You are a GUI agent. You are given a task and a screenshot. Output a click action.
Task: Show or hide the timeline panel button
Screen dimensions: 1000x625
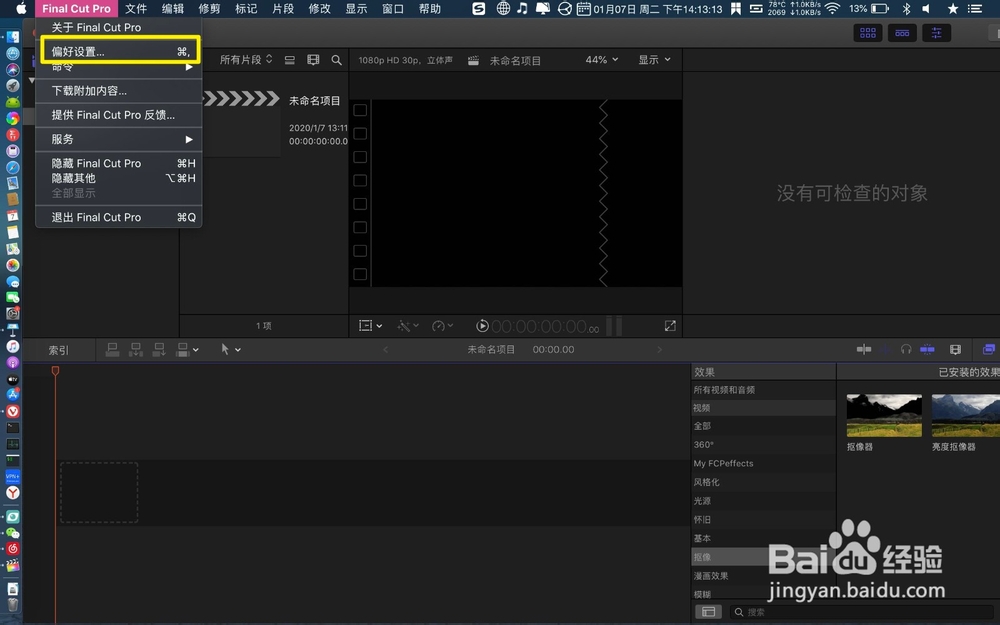point(902,33)
